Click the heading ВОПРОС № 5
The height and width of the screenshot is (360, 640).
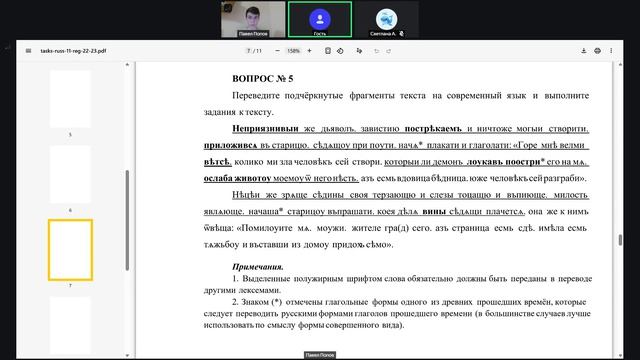(x=262, y=79)
